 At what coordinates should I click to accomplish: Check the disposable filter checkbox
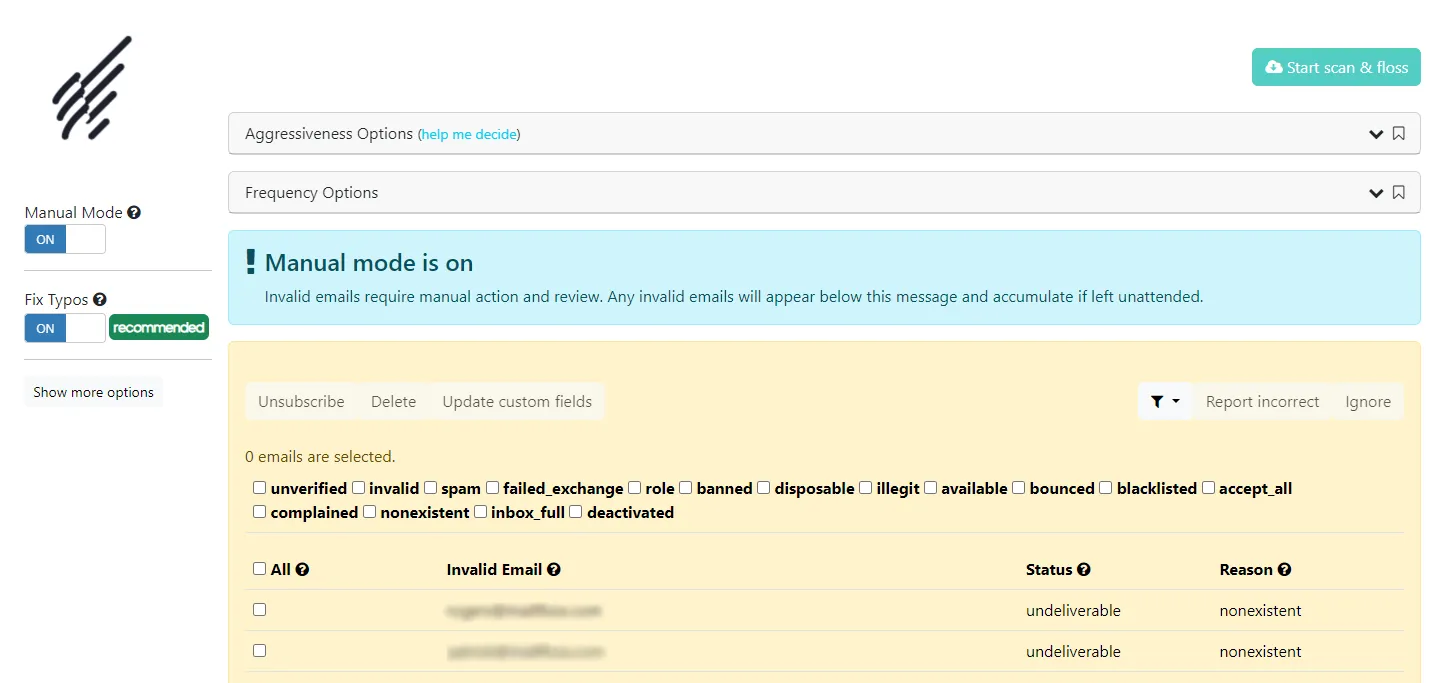764,488
